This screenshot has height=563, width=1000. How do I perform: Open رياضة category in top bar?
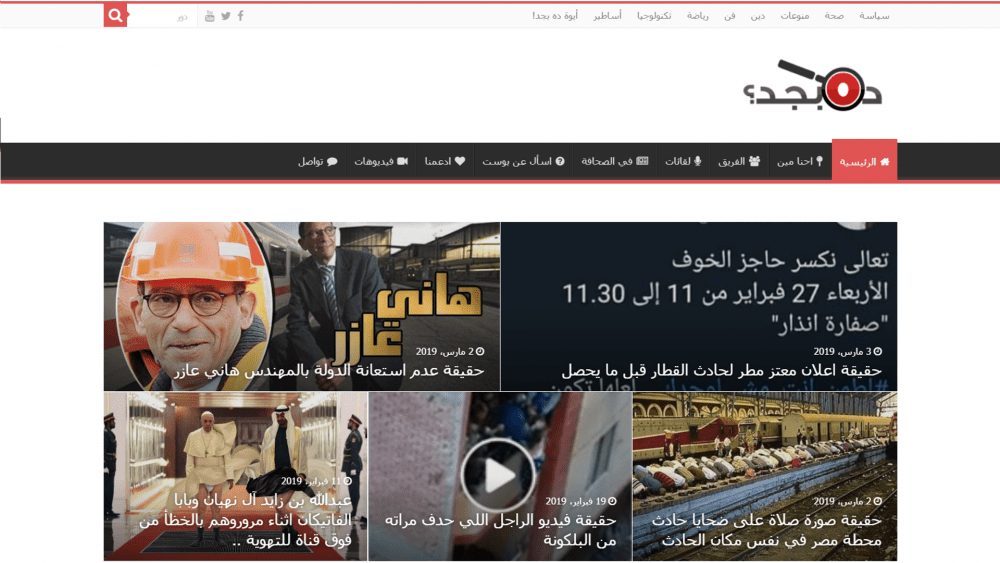[x=698, y=16]
